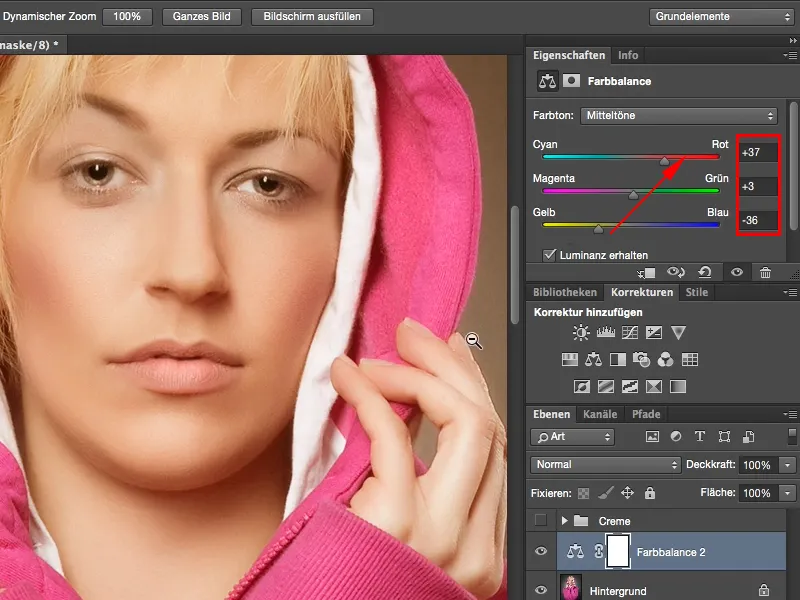Open the Normal blending mode dropdown
This screenshot has height=600, width=800.
click(x=605, y=465)
